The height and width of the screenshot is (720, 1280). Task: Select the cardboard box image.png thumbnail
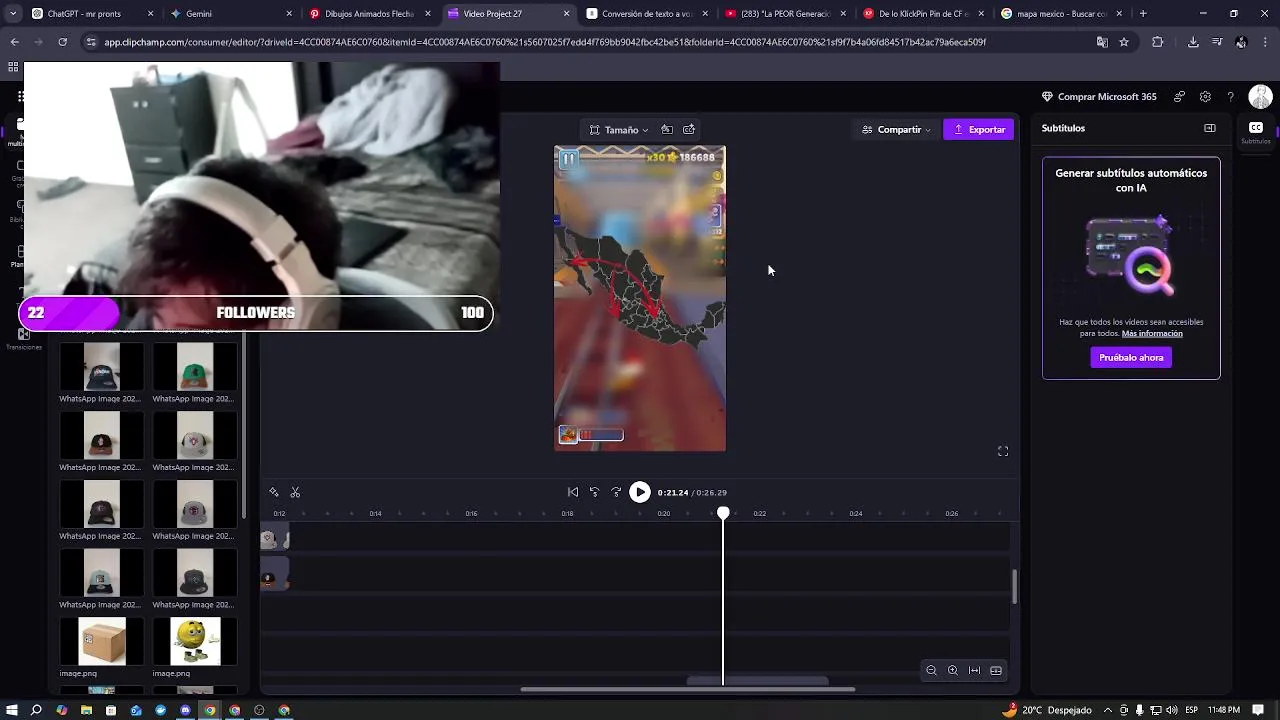[101, 641]
